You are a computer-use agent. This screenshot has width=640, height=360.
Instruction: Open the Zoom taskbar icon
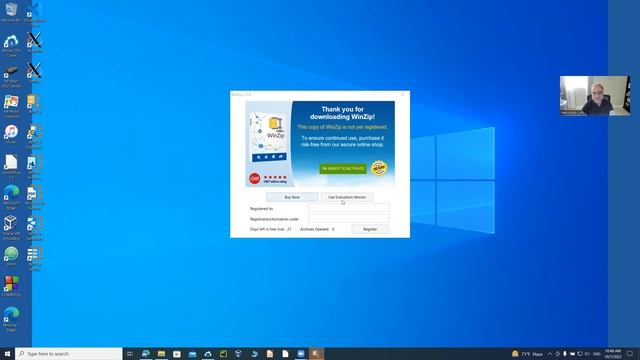pyautogui.click(x=301, y=354)
